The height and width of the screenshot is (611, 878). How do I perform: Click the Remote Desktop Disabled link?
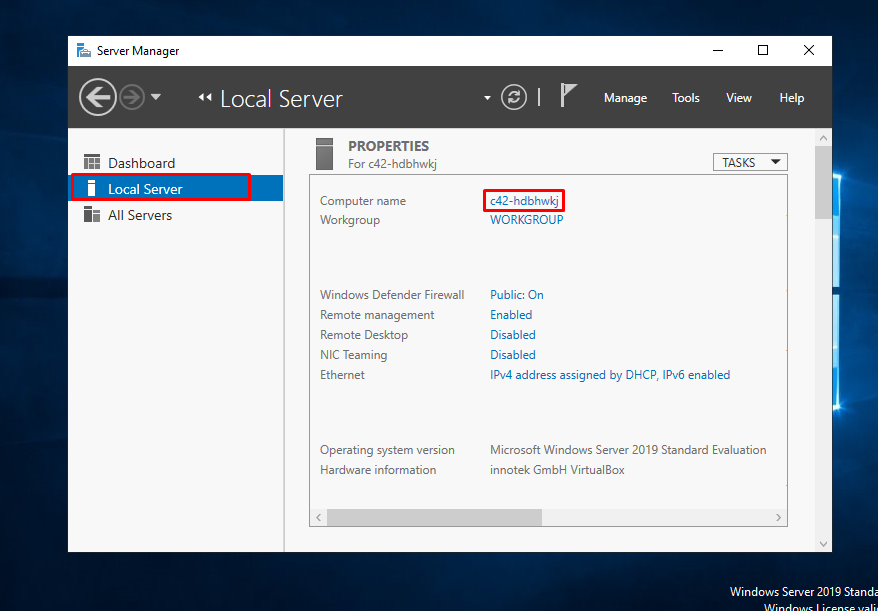click(512, 334)
